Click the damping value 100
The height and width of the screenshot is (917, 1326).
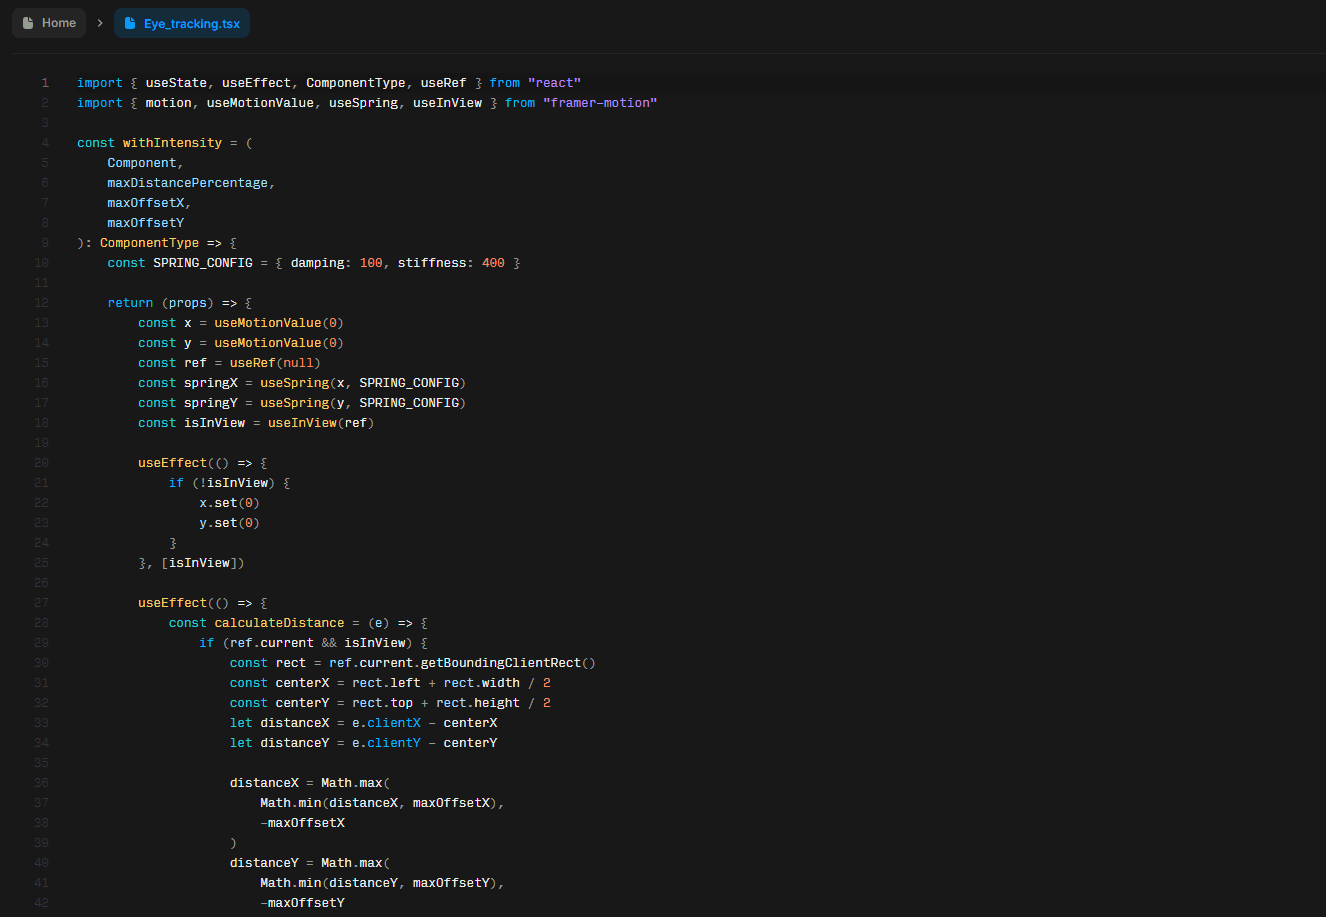[371, 263]
